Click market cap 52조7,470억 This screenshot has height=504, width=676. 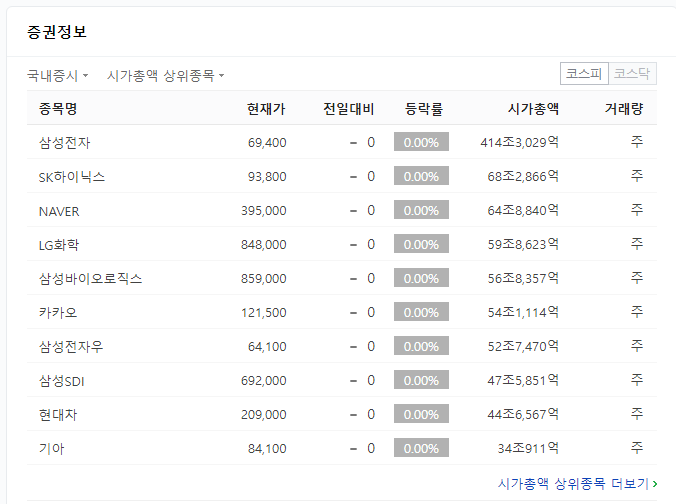point(523,347)
